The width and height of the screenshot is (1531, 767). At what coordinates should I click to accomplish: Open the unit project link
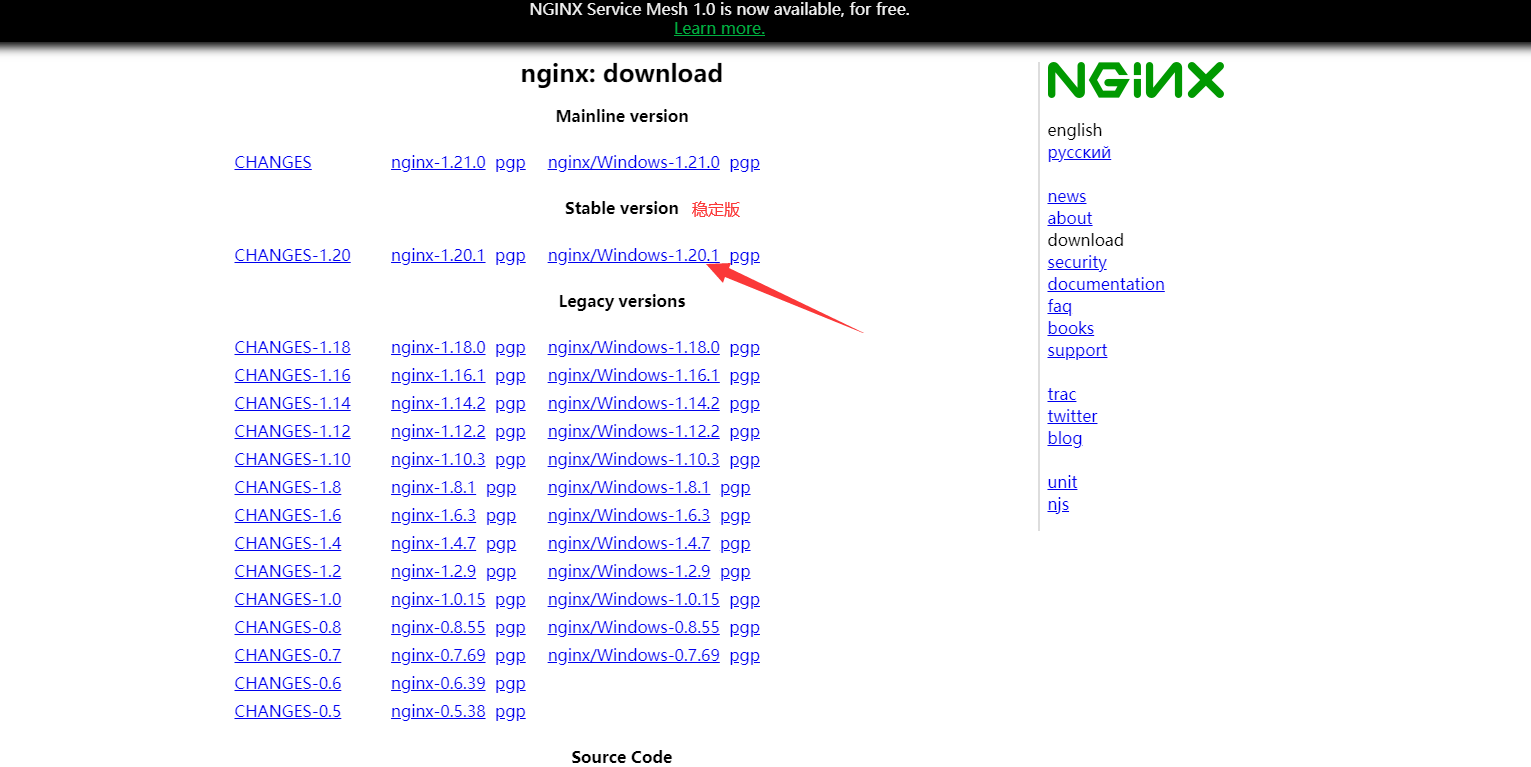coord(1062,482)
